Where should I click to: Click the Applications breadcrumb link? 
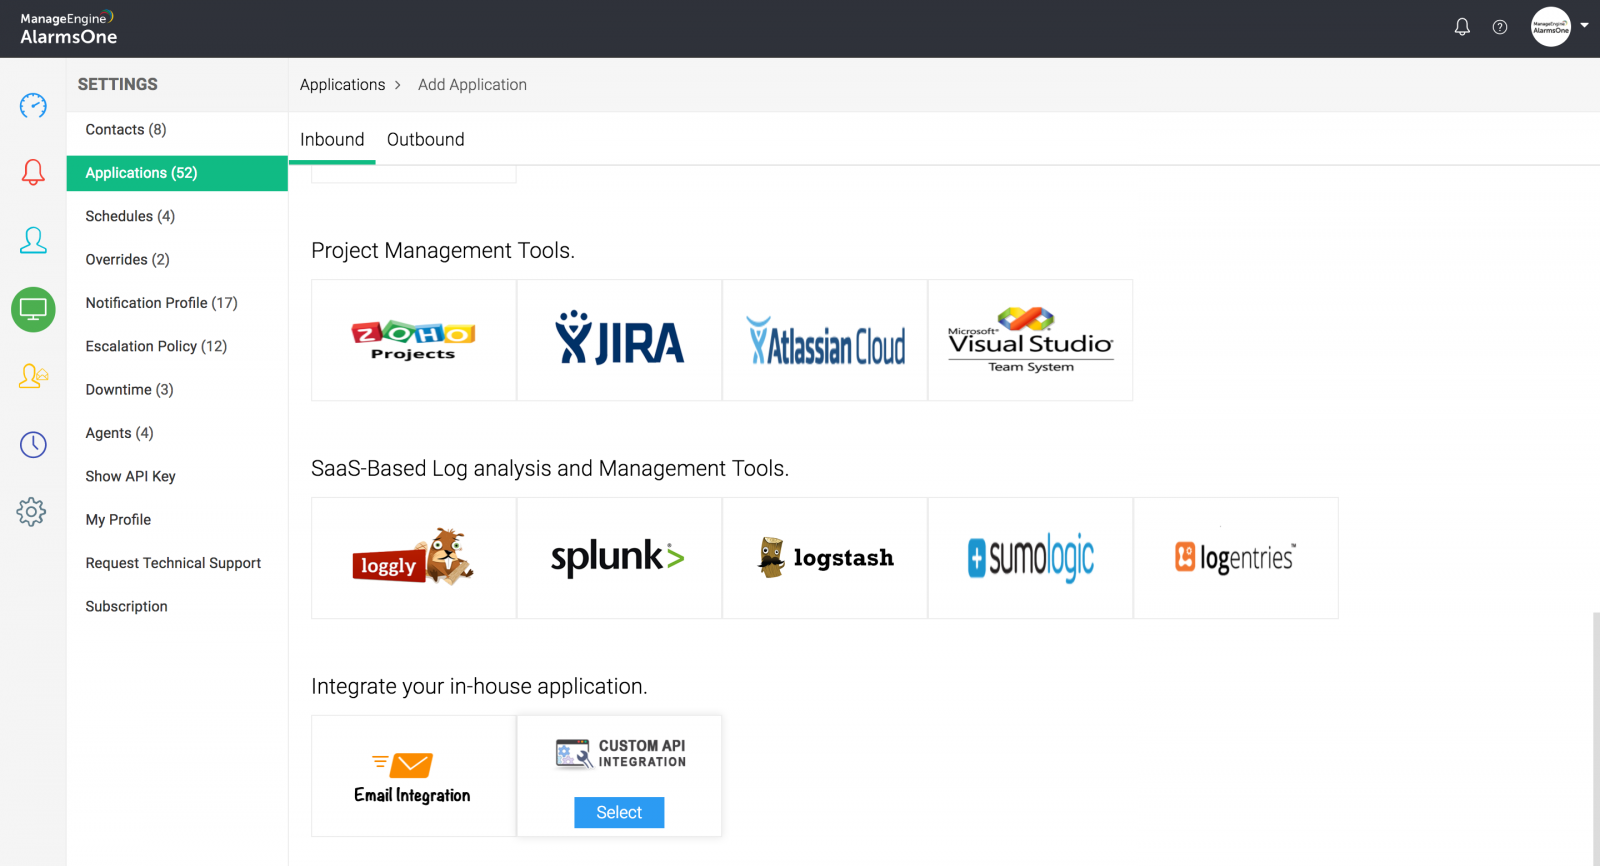pos(342,85)
